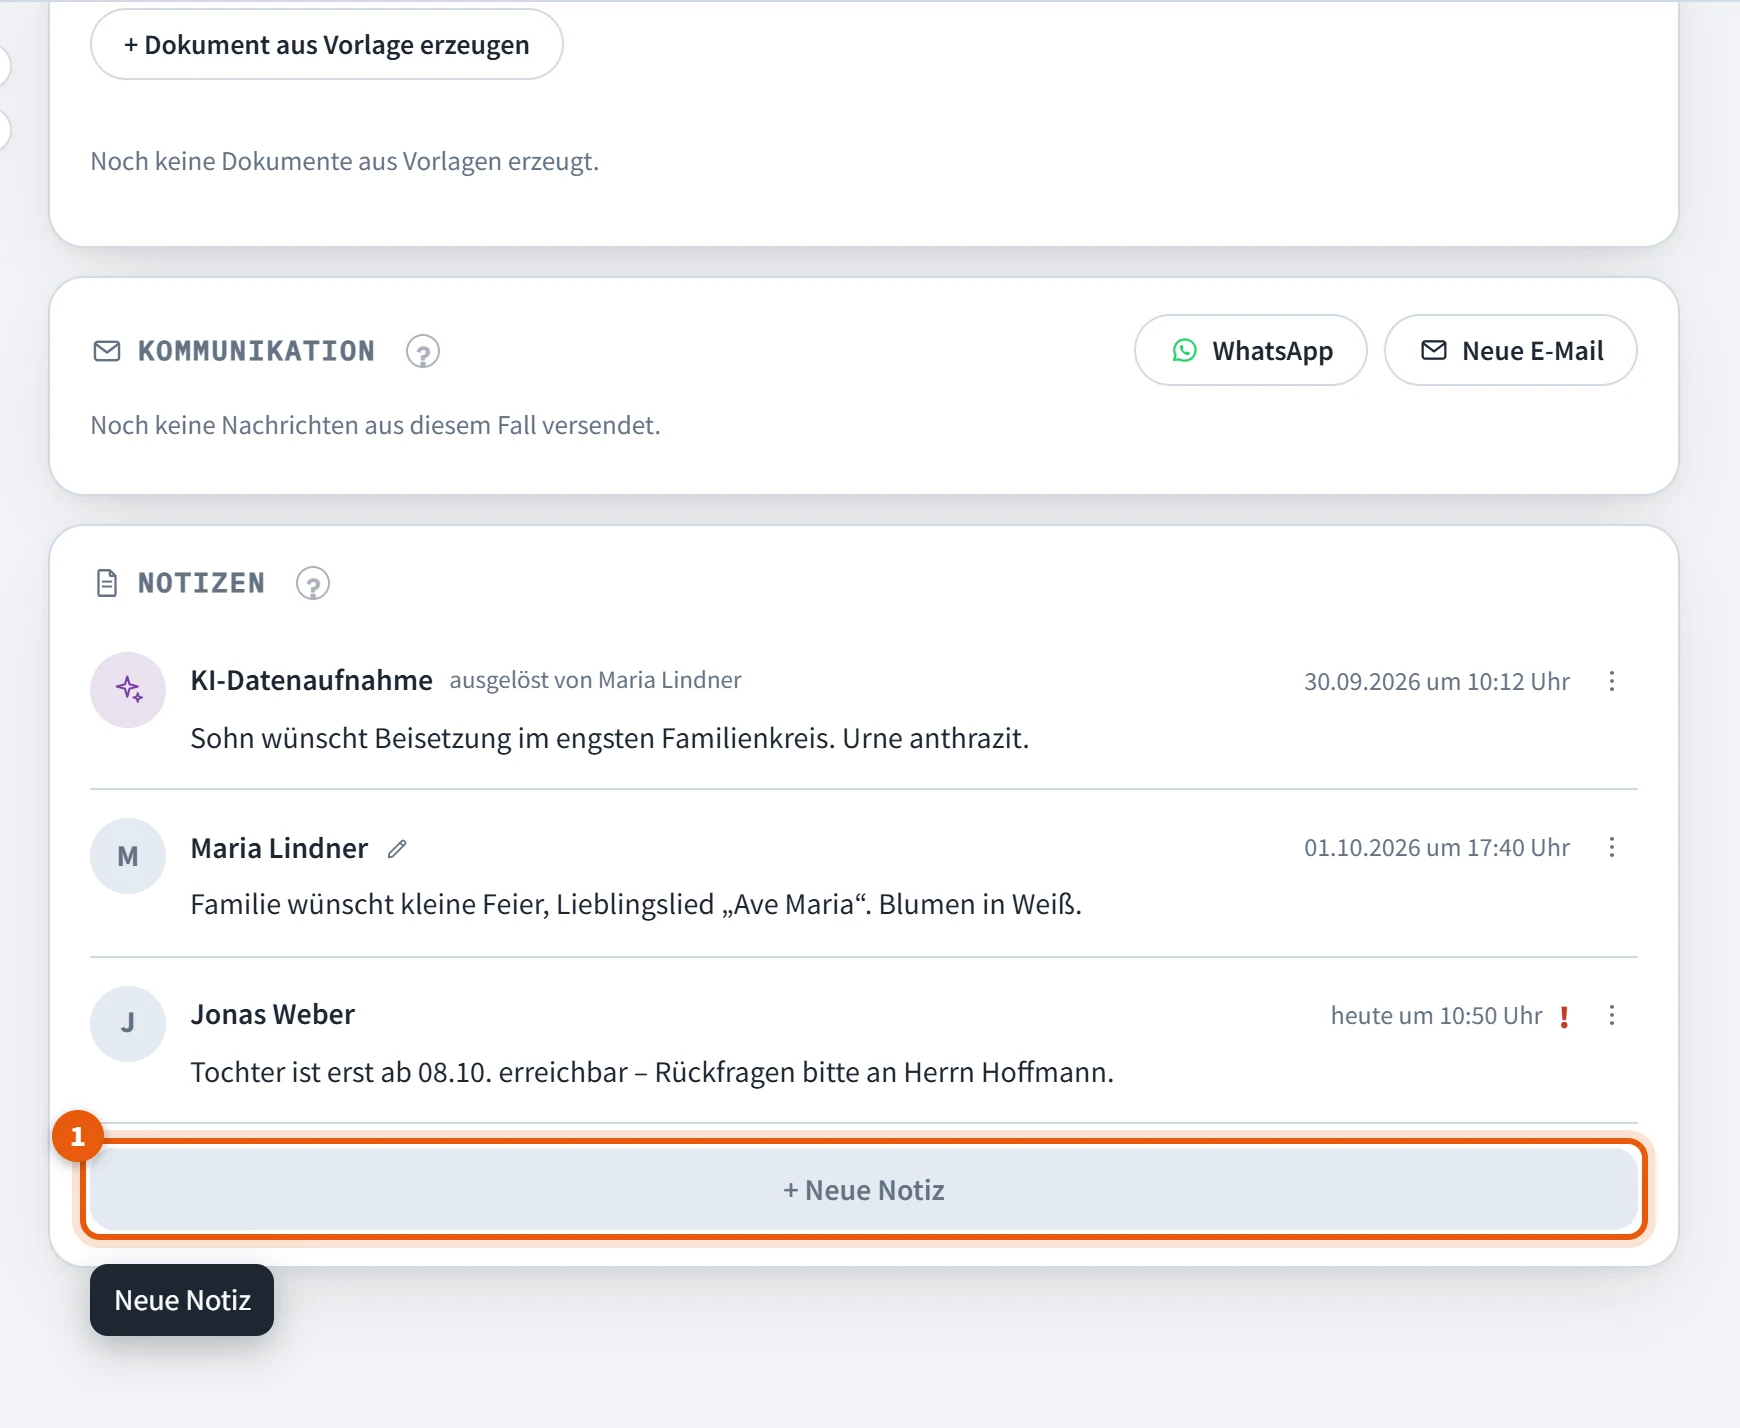The width and height of the screenshot is (1740, 1428).
Task: Open help icon beside Notizen heading
Action: pos(313,583)
